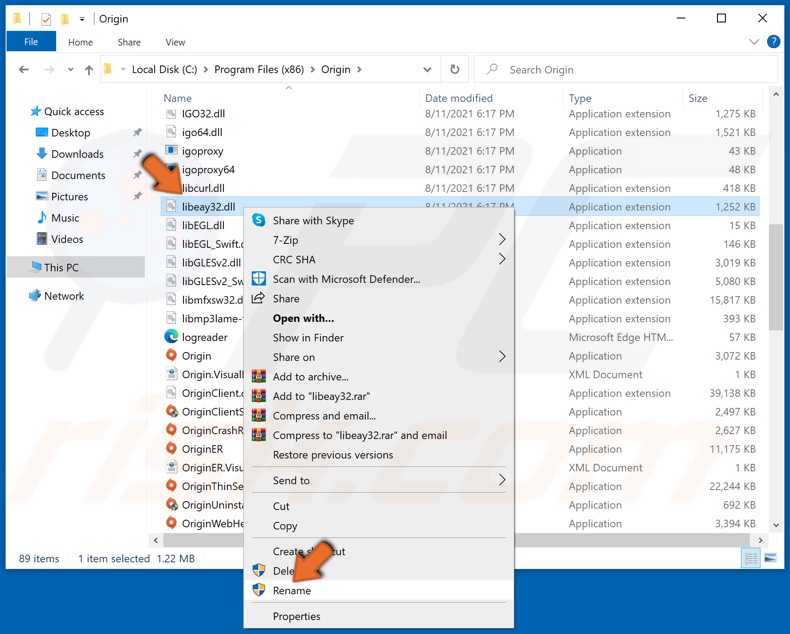The width and height of the screenshot is (790, 634).
Task: Click the horizontal scrollbar left arrow
Action: point(156,540)
